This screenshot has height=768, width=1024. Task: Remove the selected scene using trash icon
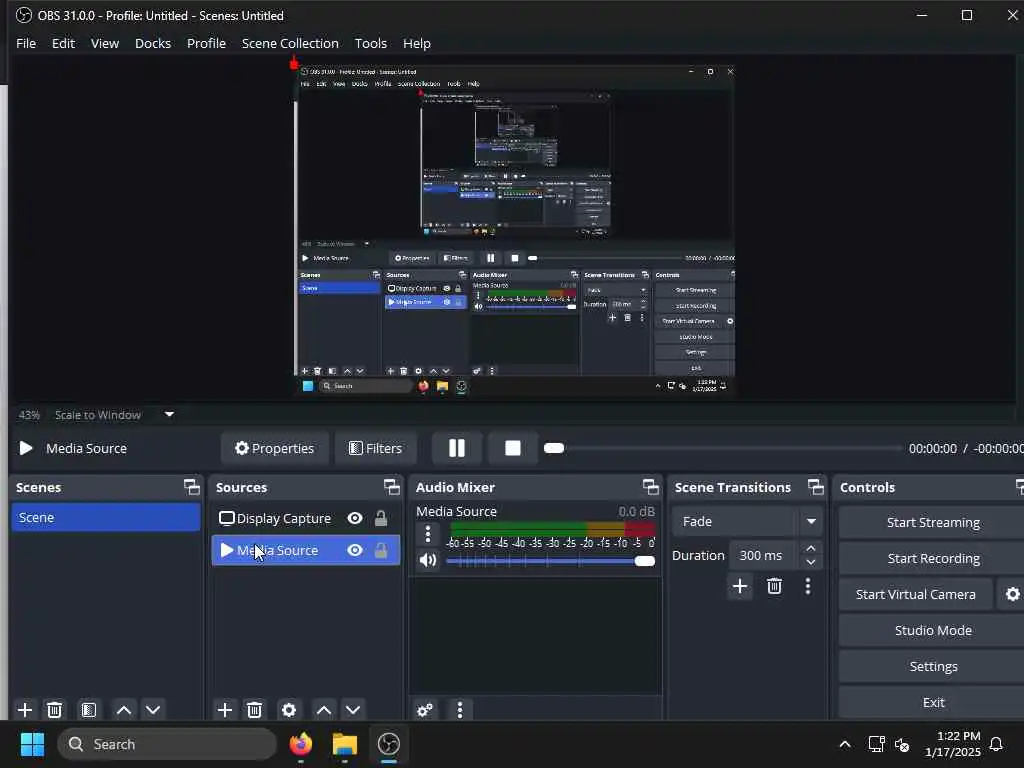coord(55,710)
